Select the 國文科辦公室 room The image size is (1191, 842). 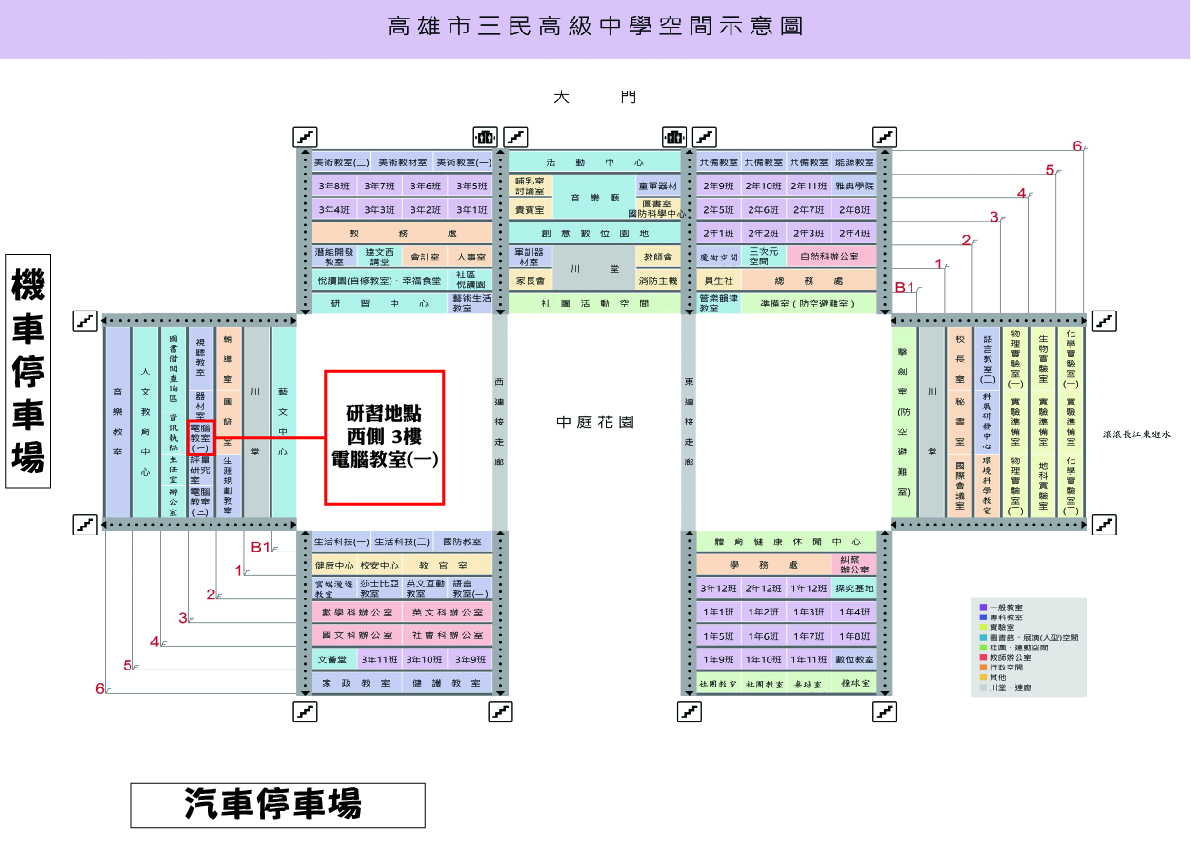(x=357, y=635)
